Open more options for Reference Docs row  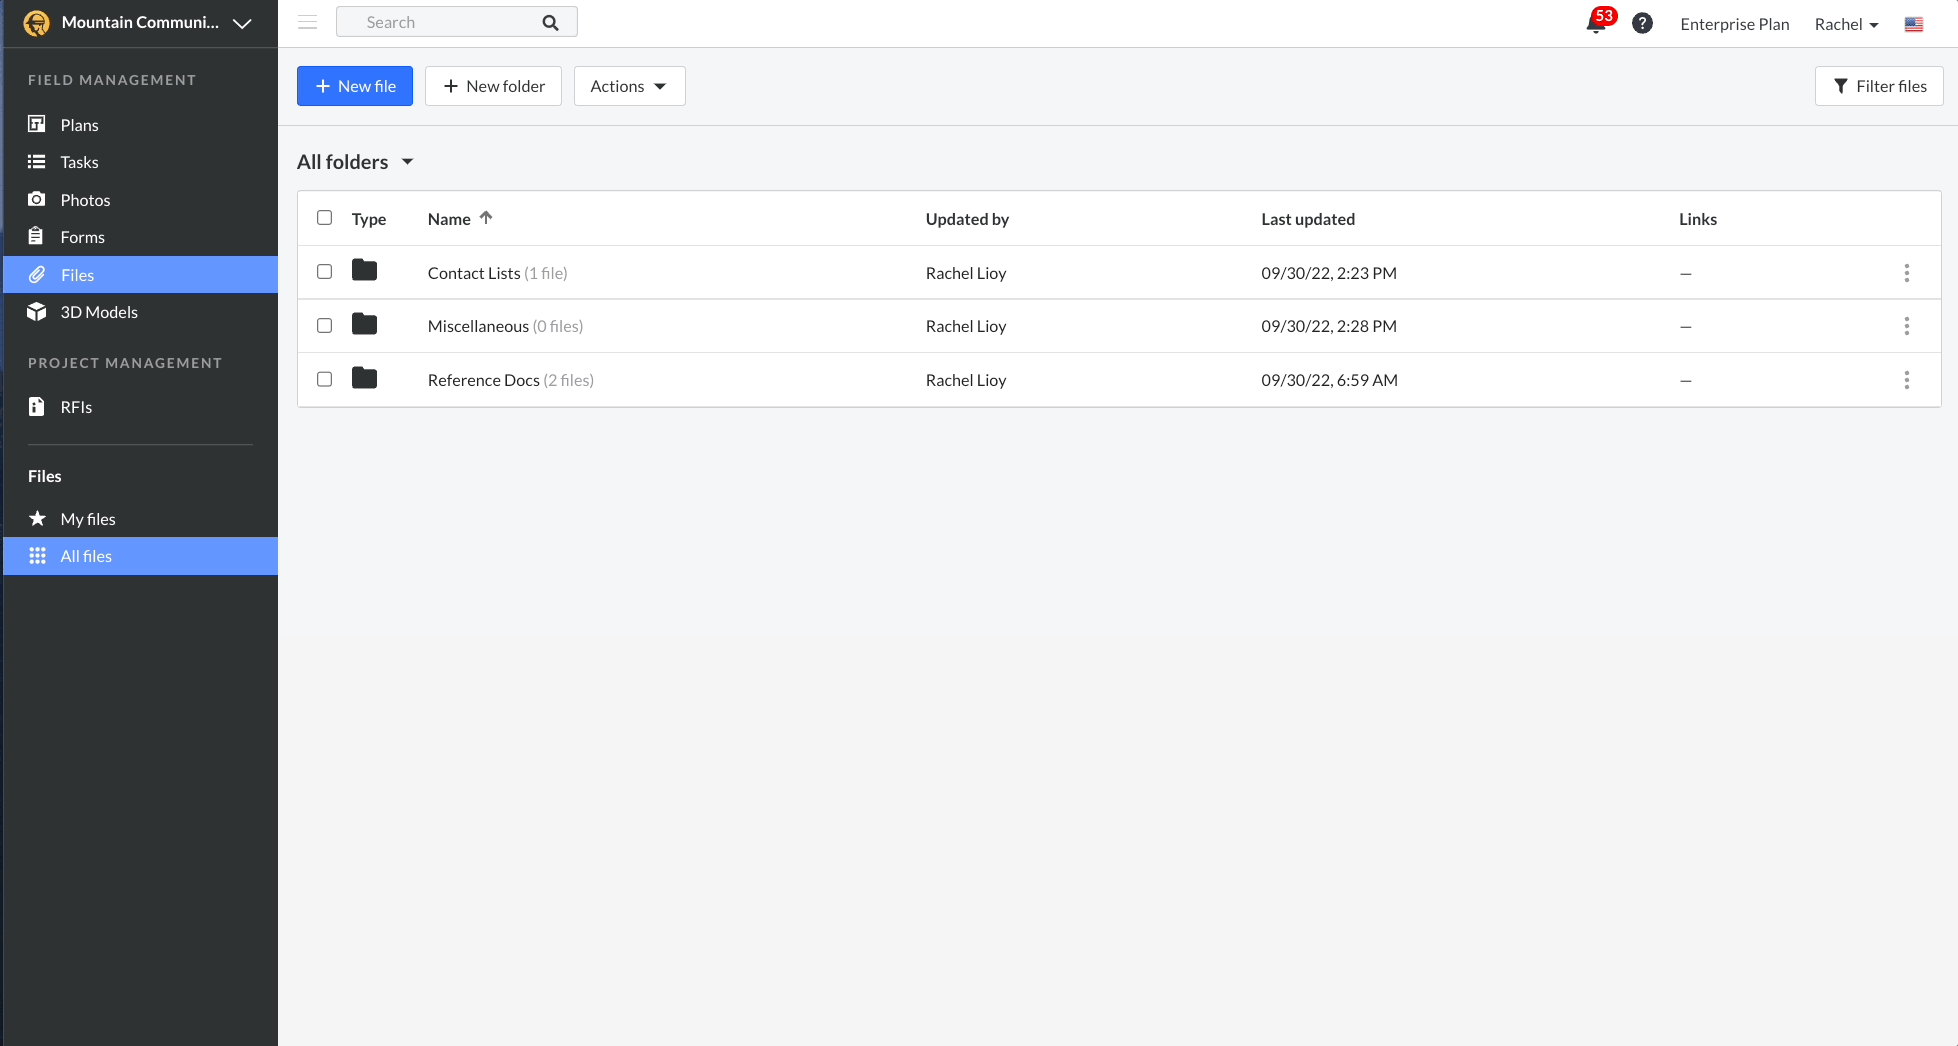coord(1906,380)
